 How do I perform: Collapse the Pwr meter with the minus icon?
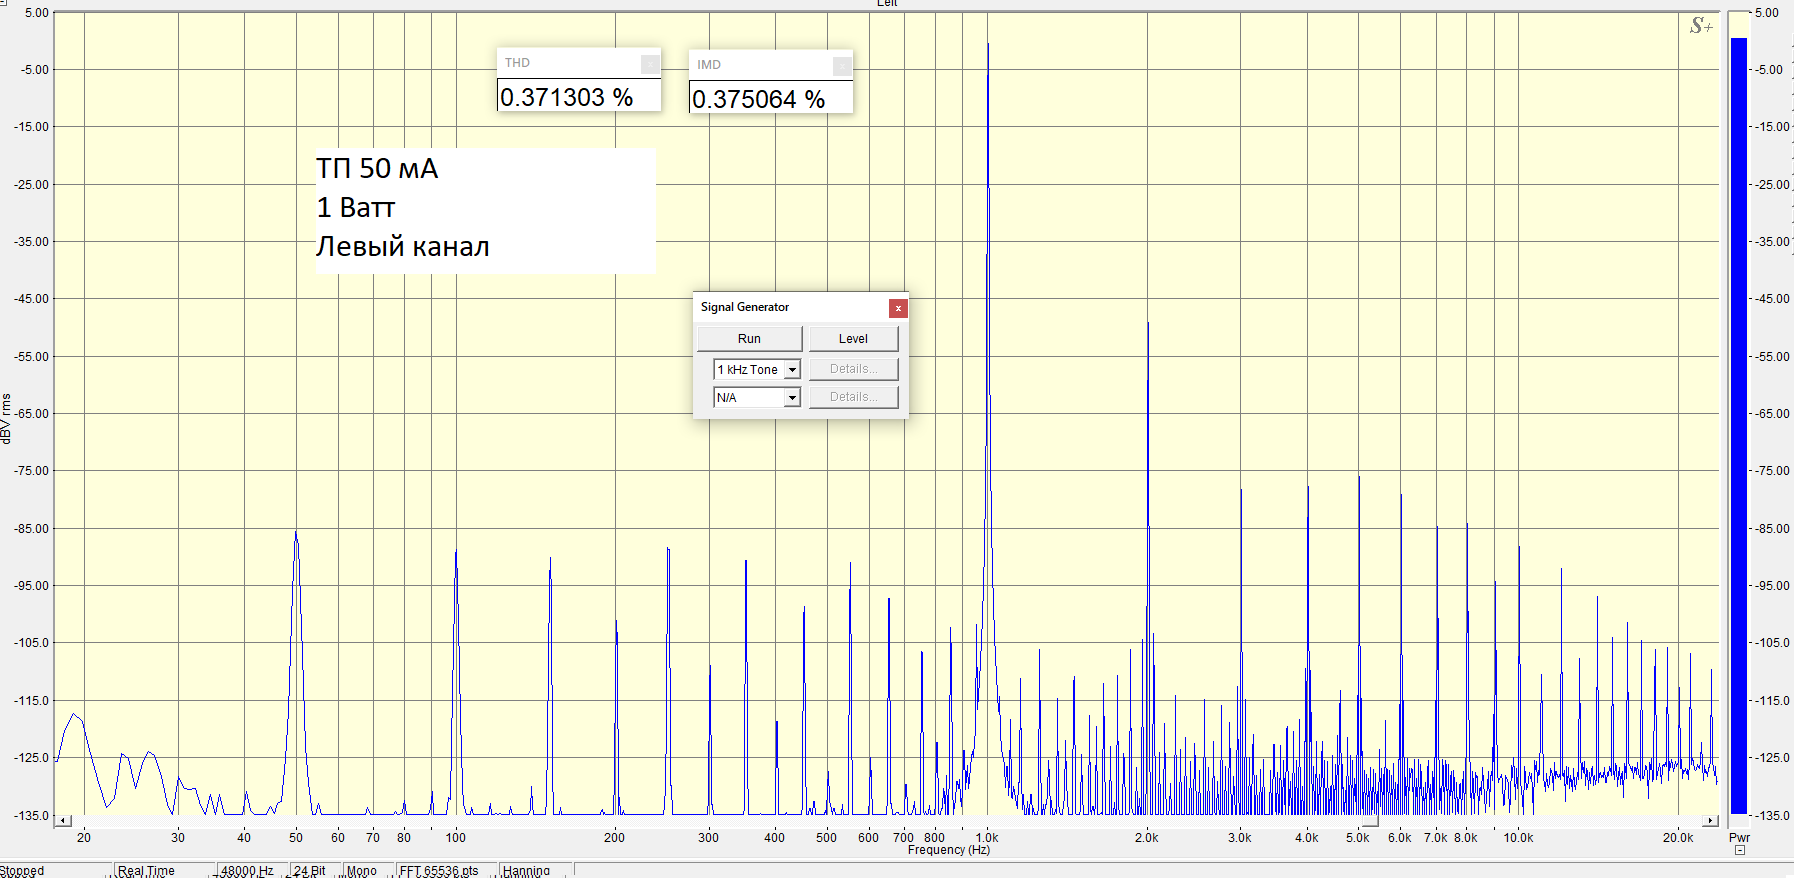[x=1740, y=851]
